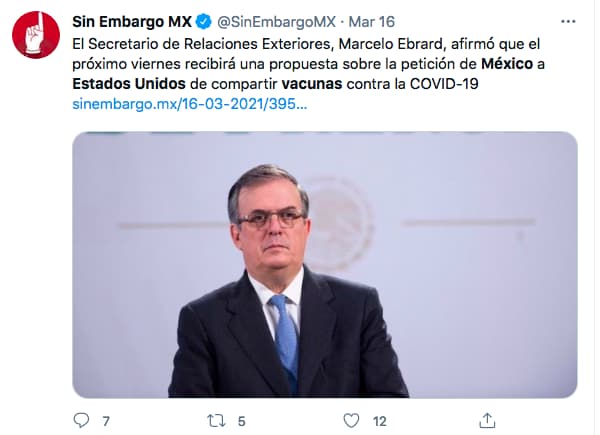
Task: Click the retweet count number 5
Action: [x=241, y=421]
